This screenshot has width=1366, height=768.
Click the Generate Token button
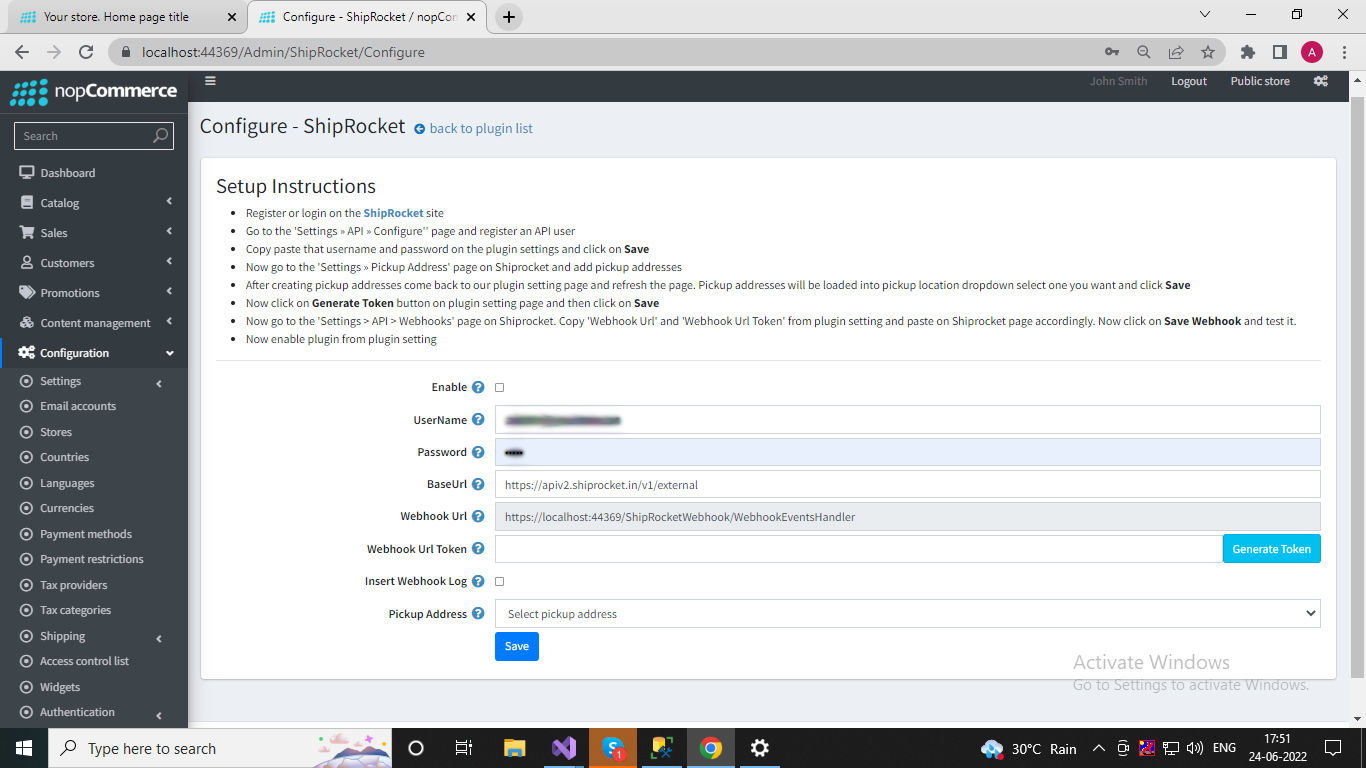tap(1271, 549)
